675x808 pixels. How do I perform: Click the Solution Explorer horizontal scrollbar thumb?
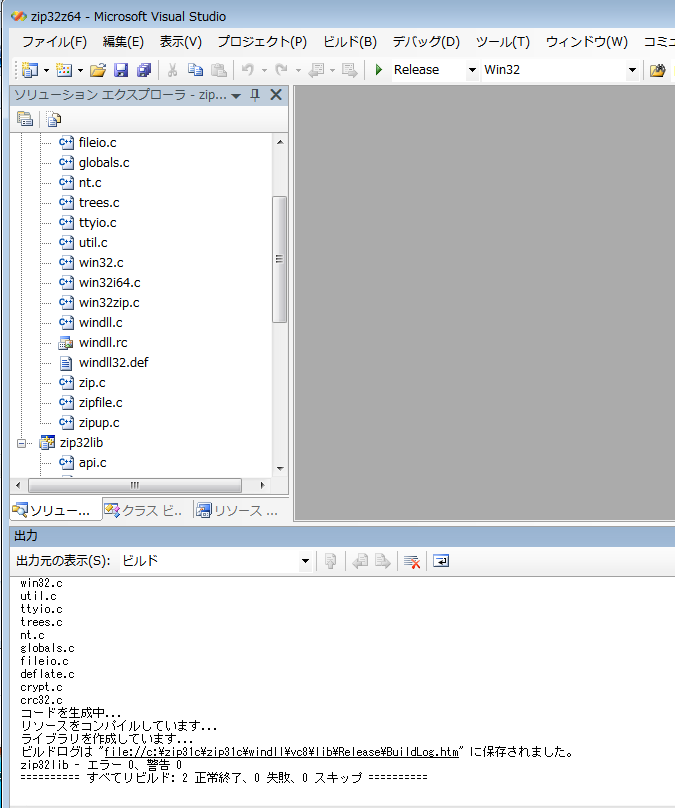coord(134,485)
